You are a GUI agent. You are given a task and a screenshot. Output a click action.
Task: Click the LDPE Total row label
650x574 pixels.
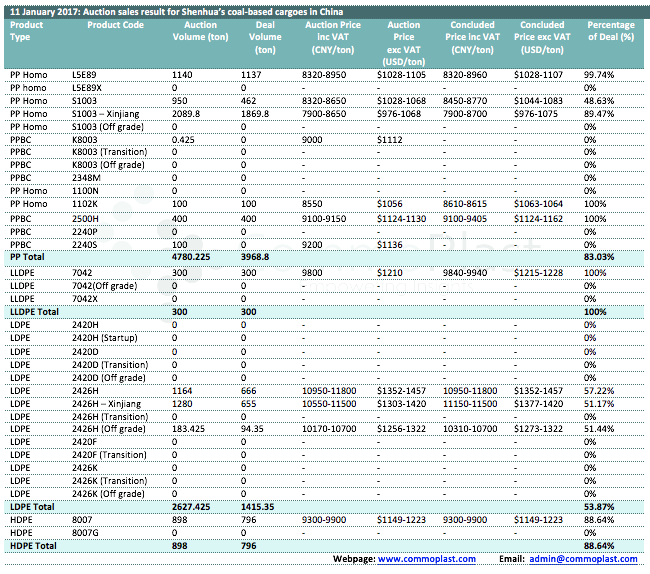(x=32, y=507)
